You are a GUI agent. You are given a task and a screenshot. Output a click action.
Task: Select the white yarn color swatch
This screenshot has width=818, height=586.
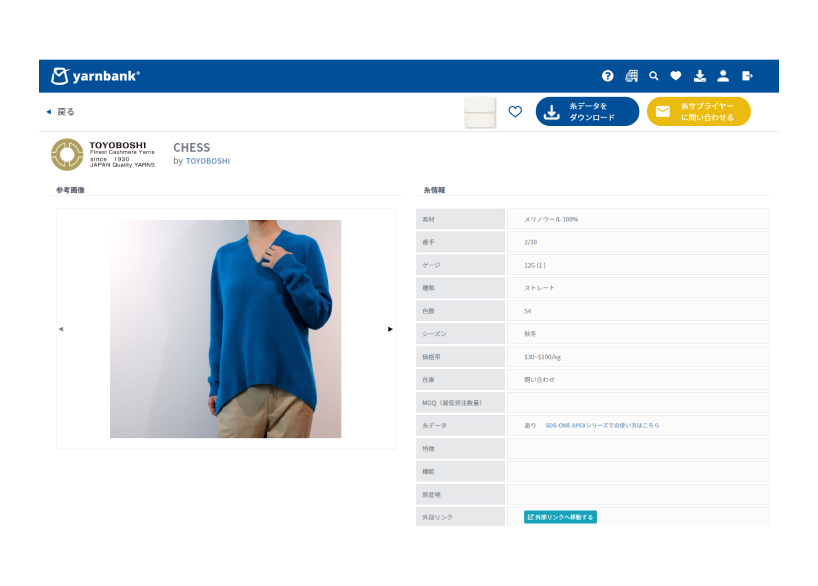click(x=480, y=112)
